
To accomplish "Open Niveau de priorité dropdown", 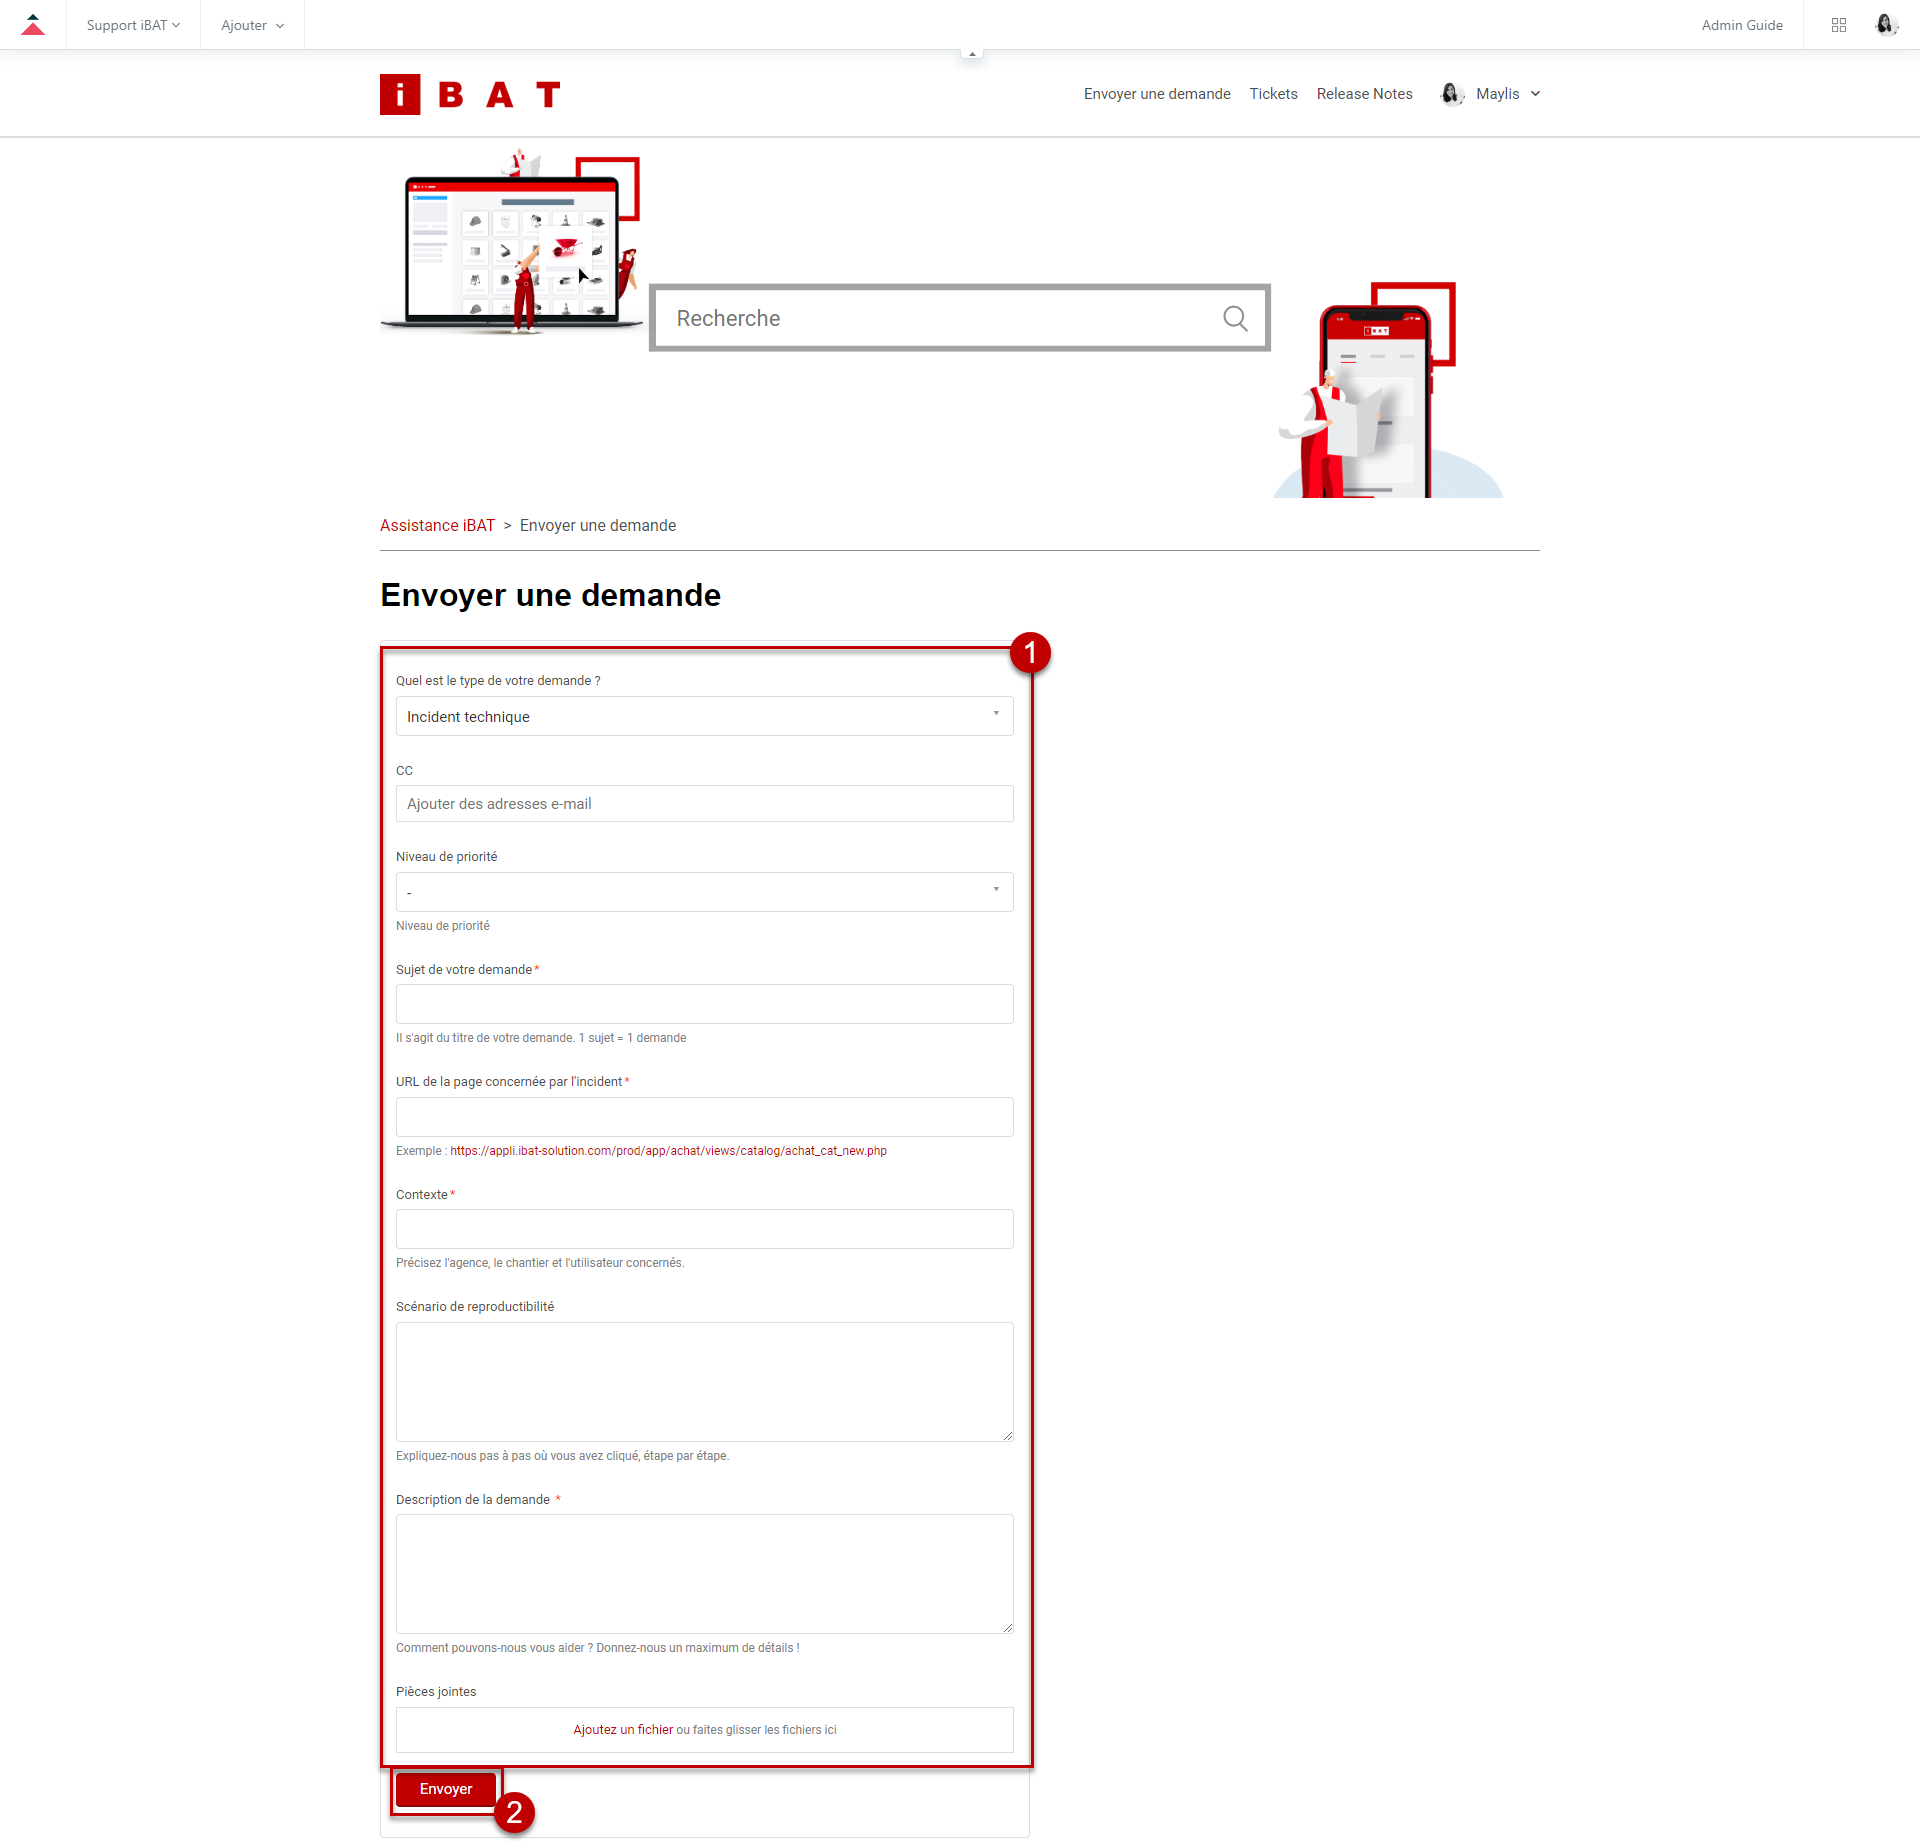I will [704, 892].
